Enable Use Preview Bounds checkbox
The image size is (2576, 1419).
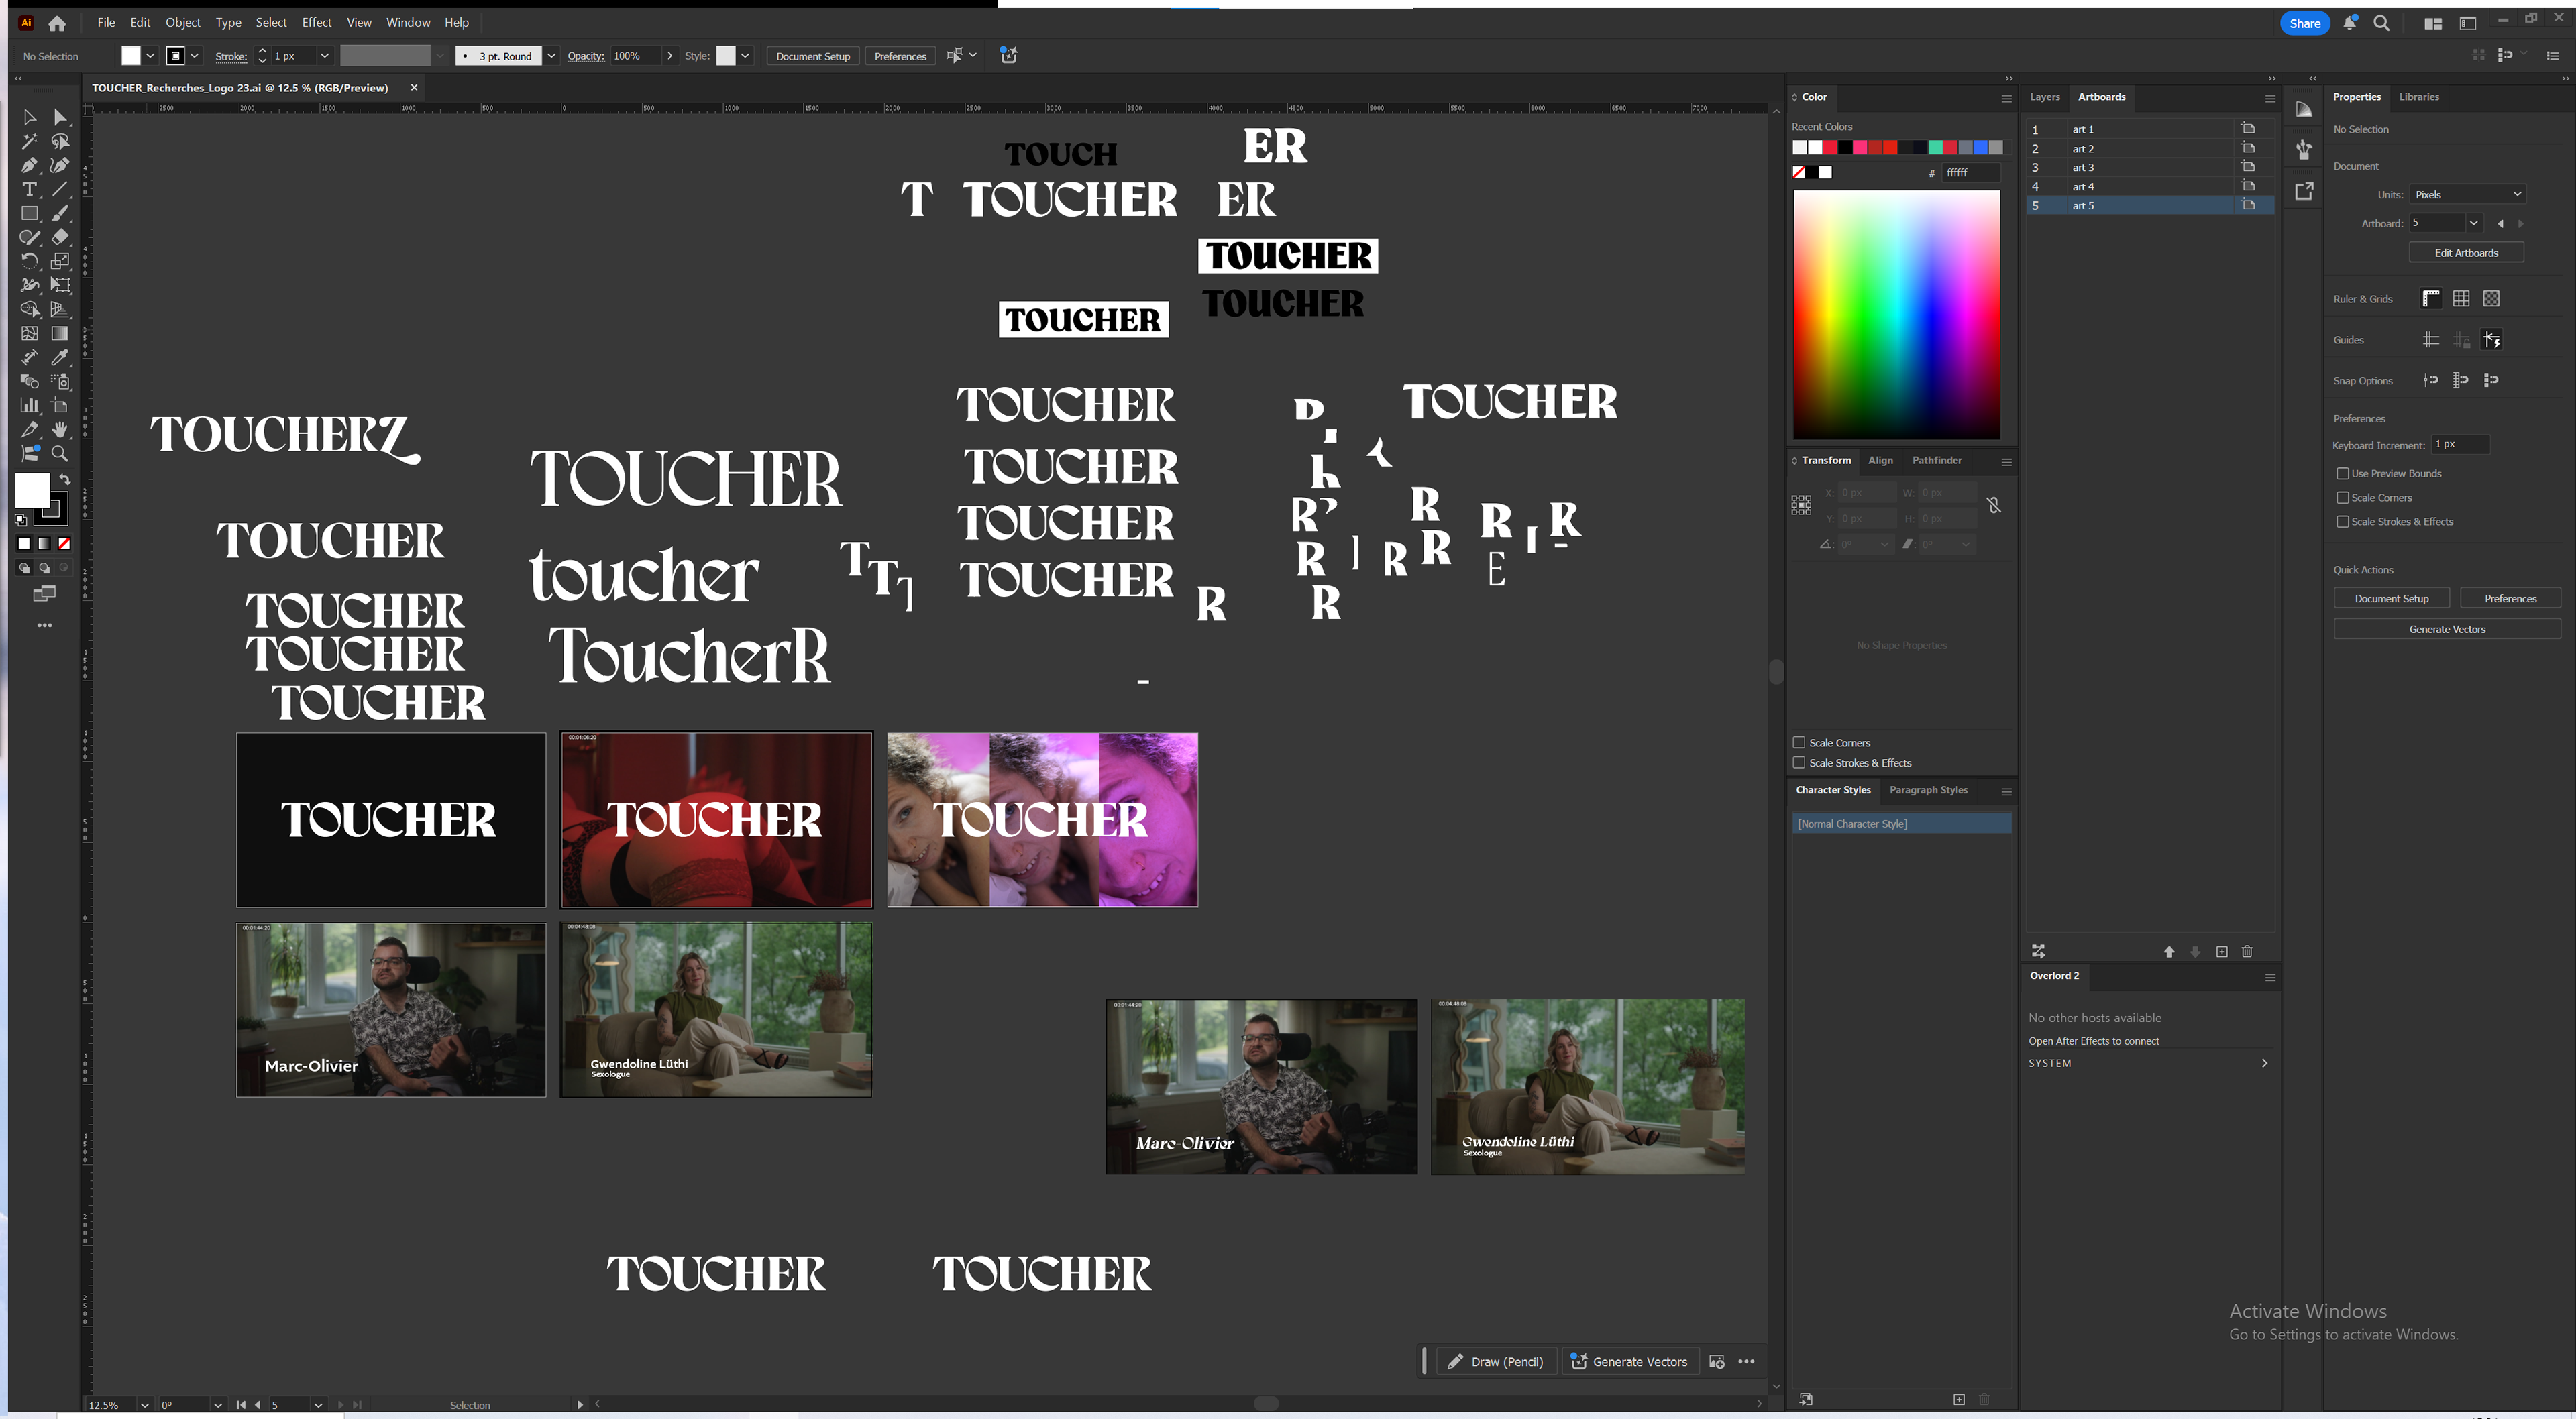(2342, 473)
